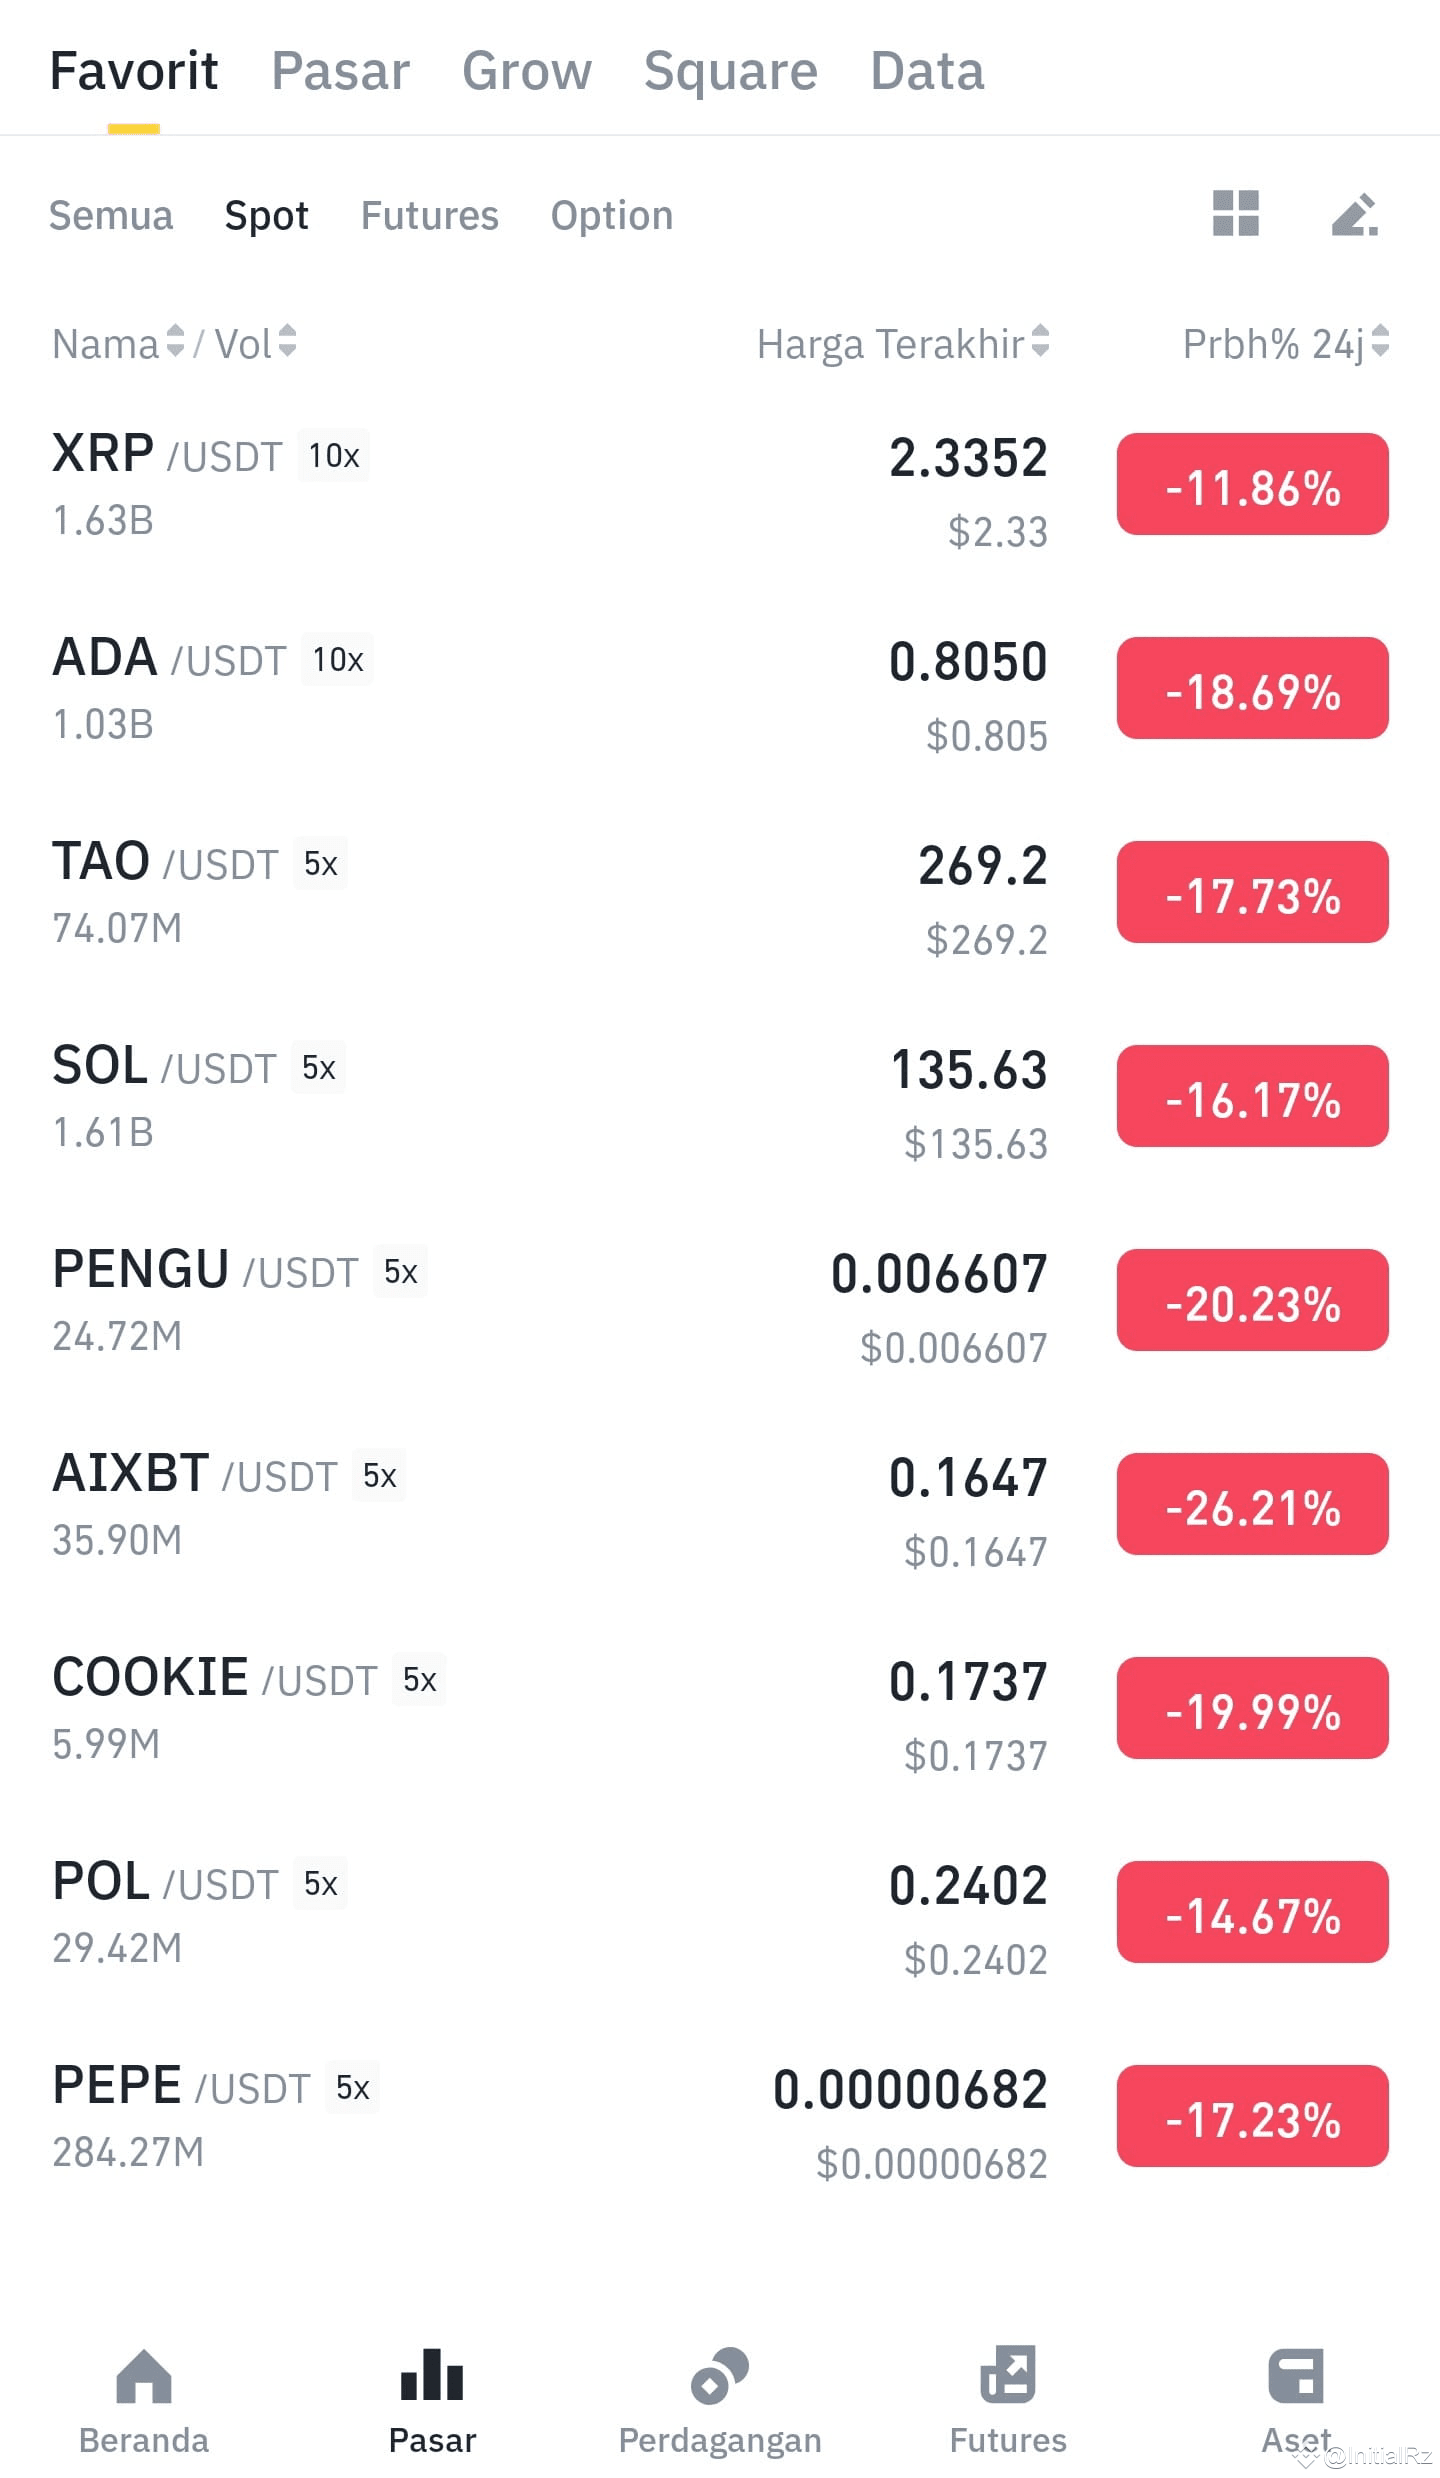Switch to the Pasar top tab
1440x2478 pixels.
341,70
